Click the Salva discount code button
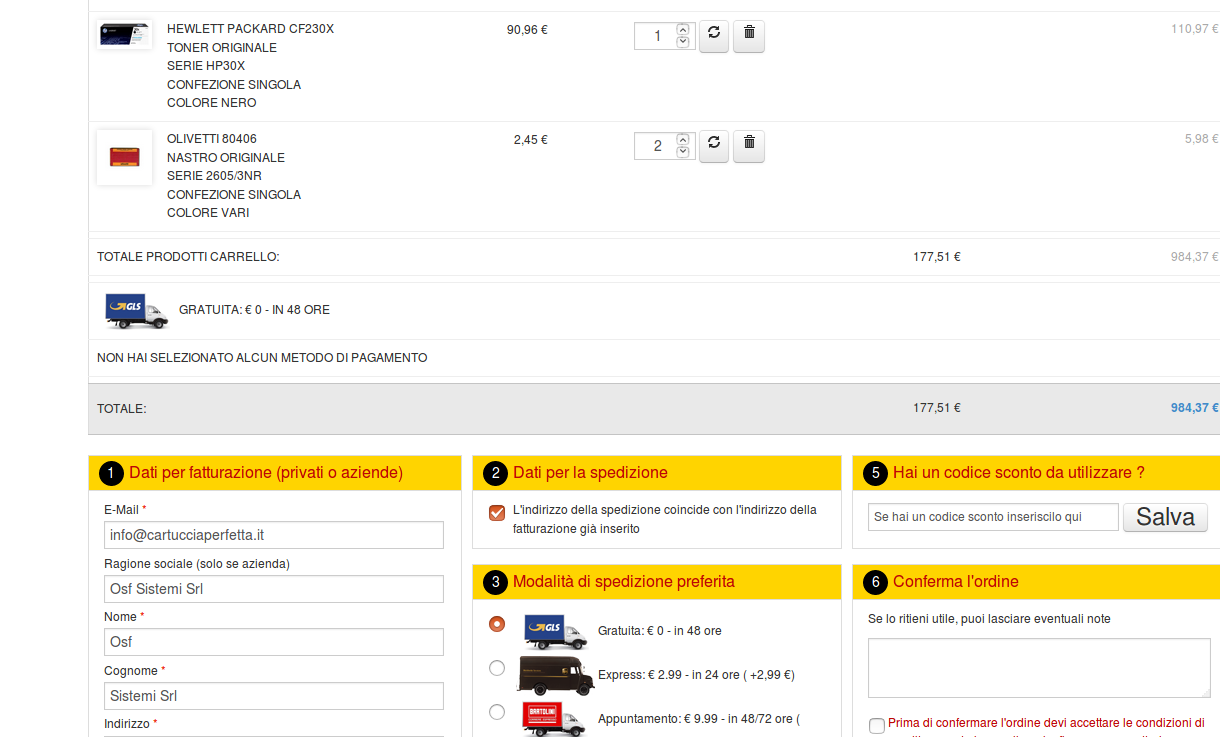1220x737 pixels. (1165, 517)
